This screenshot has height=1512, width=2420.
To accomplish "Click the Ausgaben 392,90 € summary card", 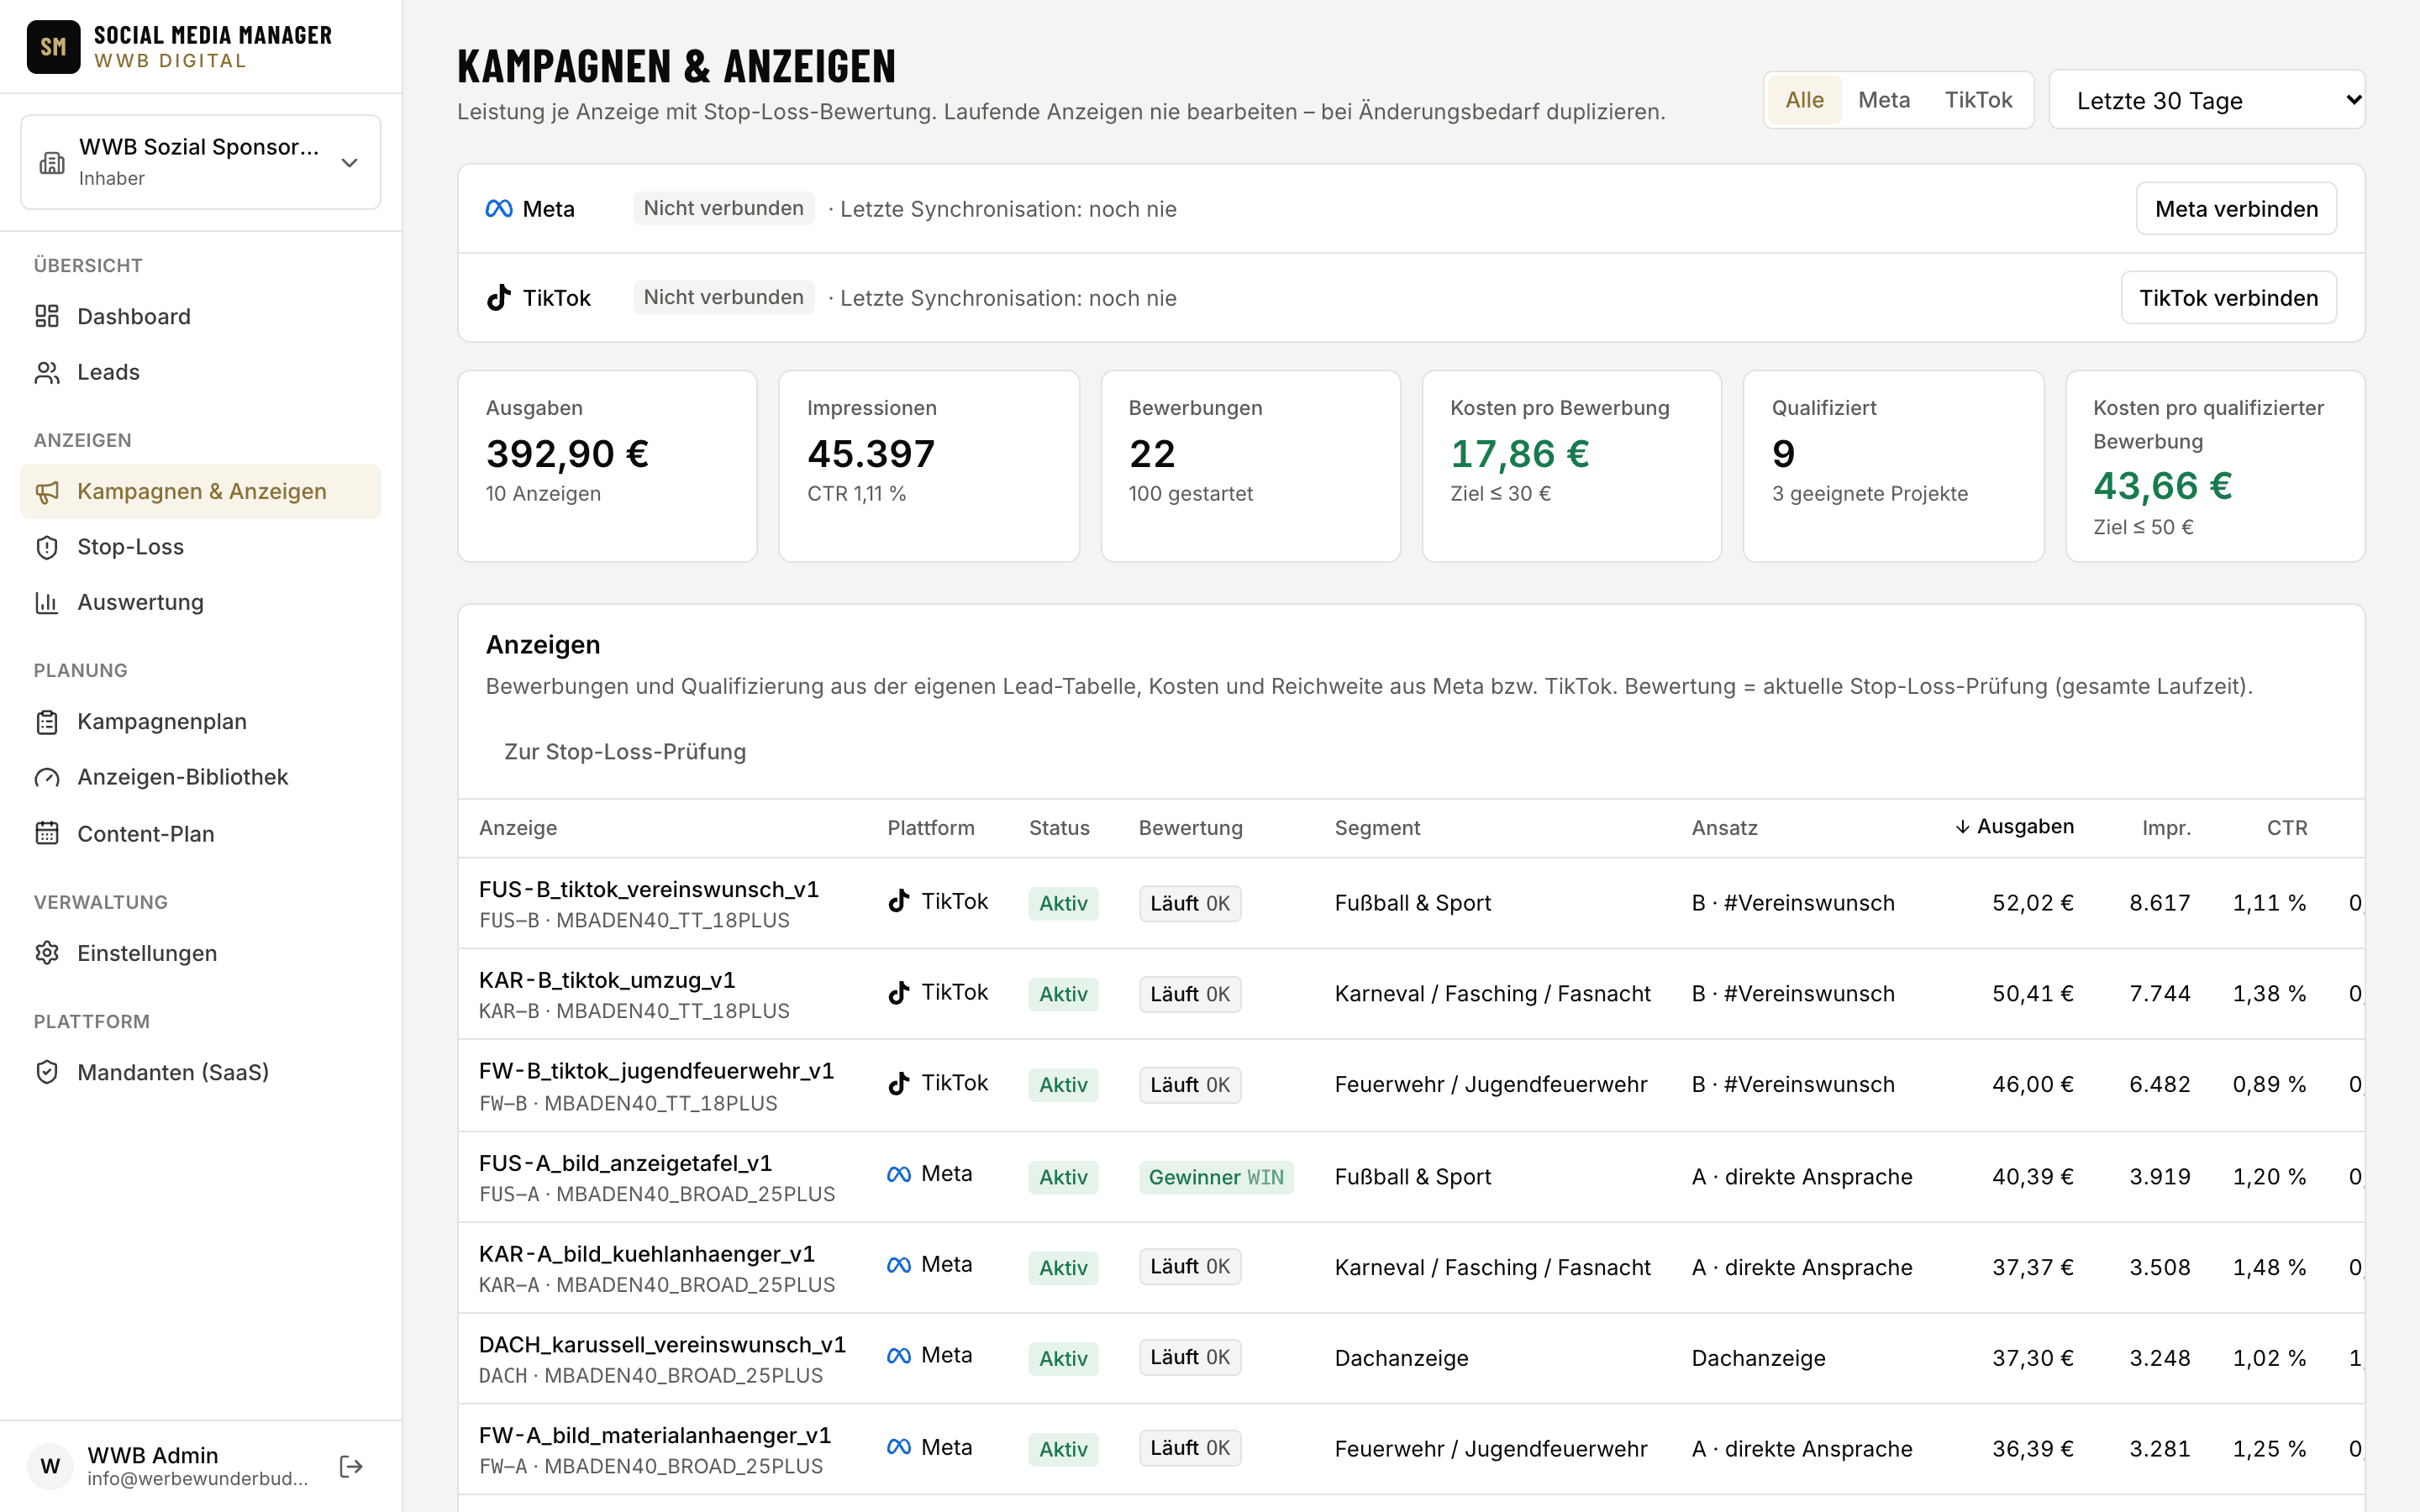I will tap(607, 466).
